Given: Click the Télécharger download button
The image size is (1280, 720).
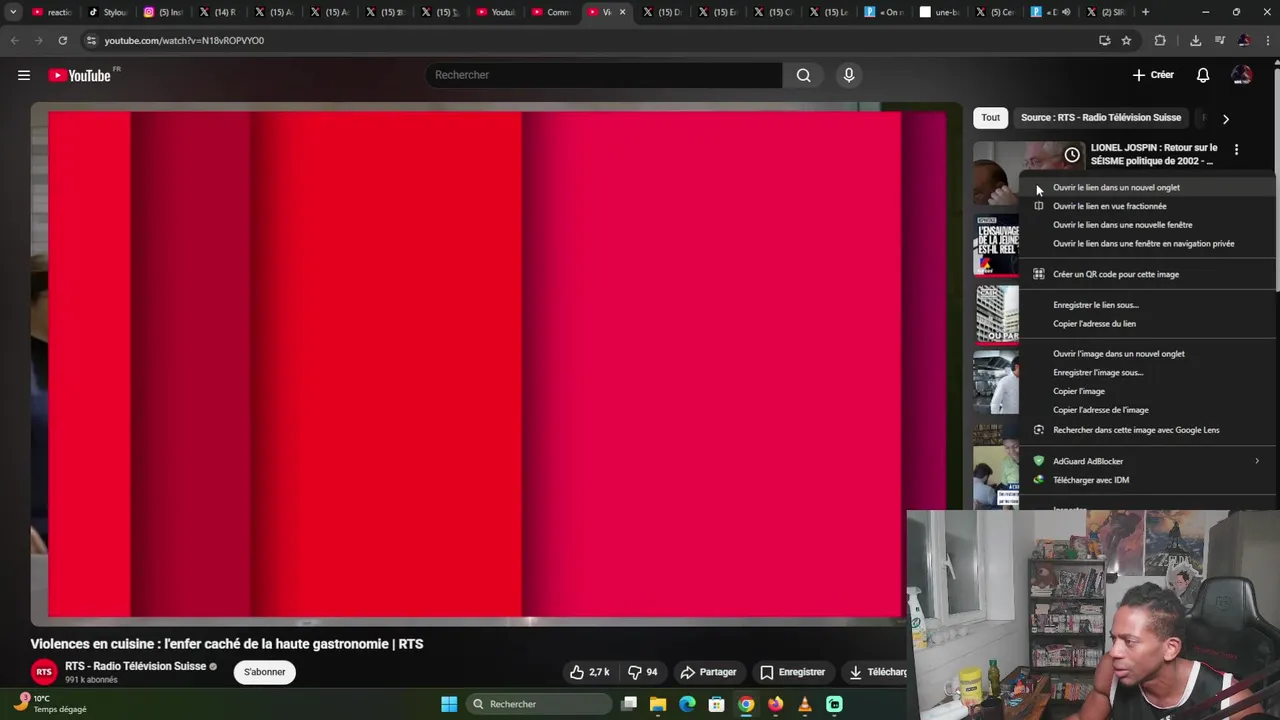Looking at the screenshot, I should [x=876, y=672].
